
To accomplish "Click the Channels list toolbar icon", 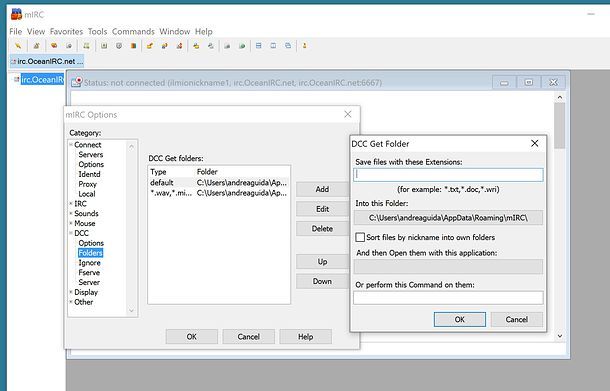I will [x=69, y=46].
